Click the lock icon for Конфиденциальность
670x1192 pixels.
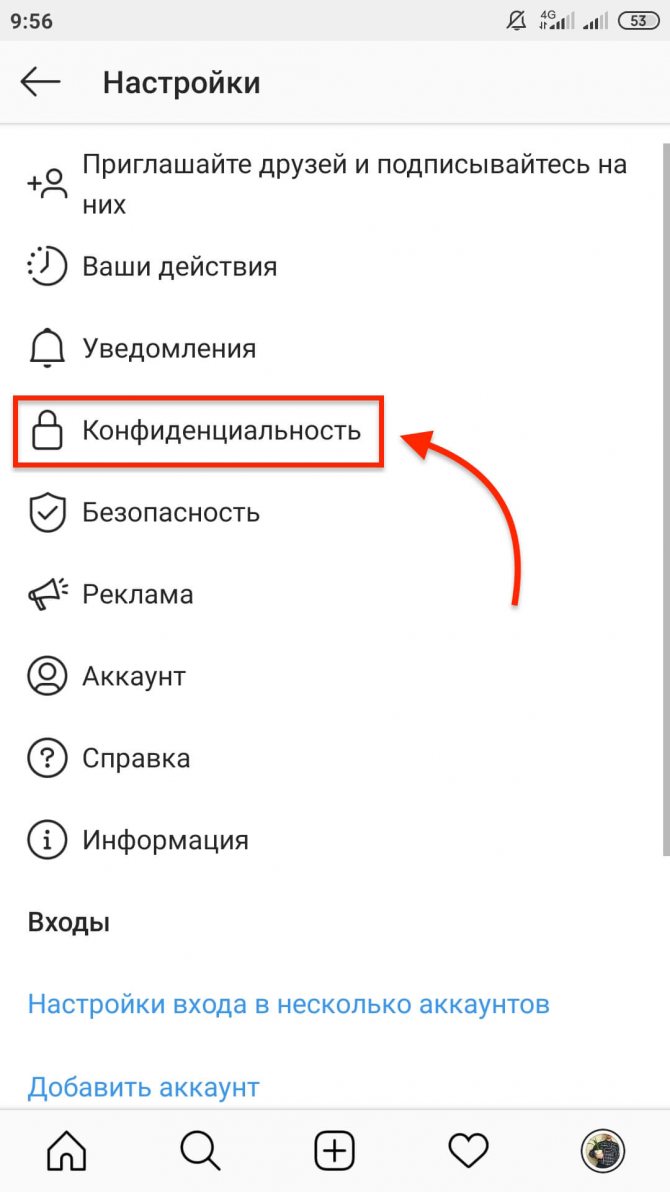click(x=46, y=431)
